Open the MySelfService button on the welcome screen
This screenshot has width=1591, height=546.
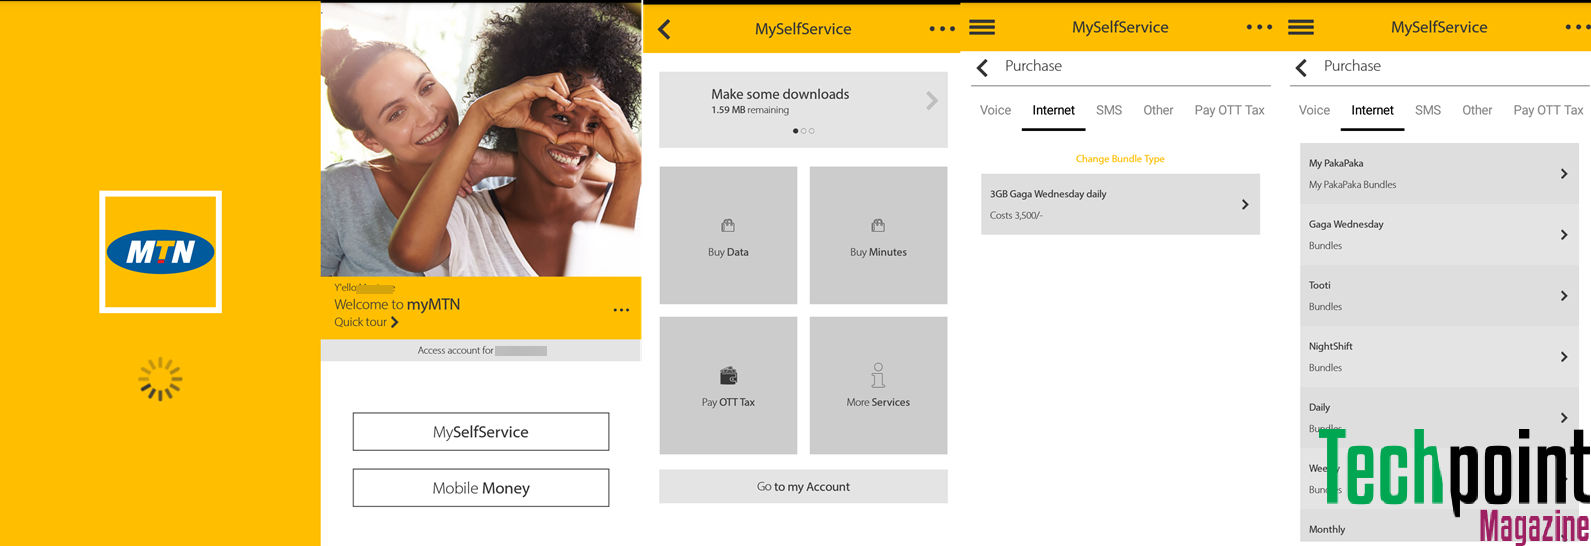[480, 432]
